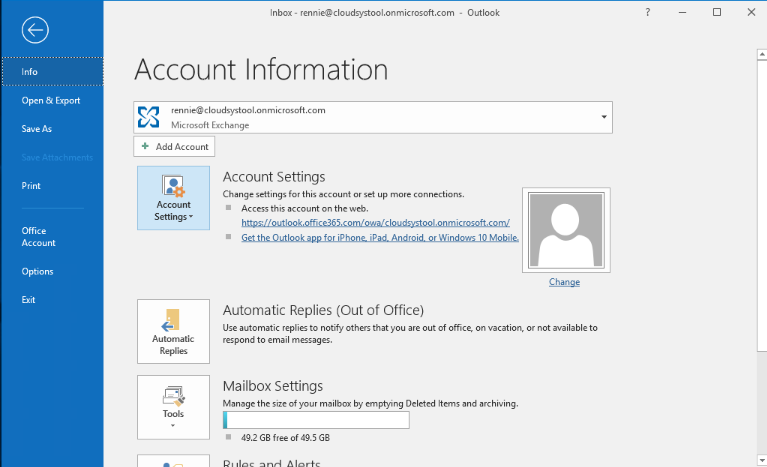Follow the Get the Outlook app link
Viewport: 767px width, 467px height.
(x=380, y=238)
